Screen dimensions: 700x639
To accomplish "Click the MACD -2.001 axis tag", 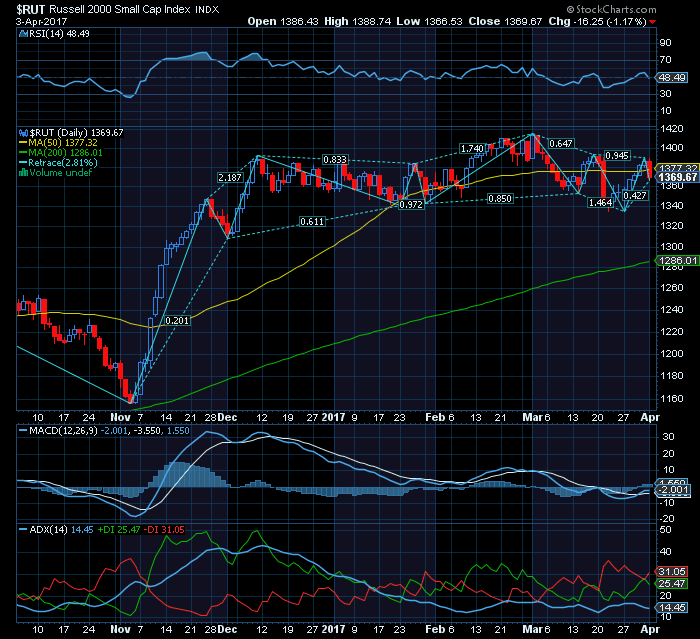I will tap(673, 490).
